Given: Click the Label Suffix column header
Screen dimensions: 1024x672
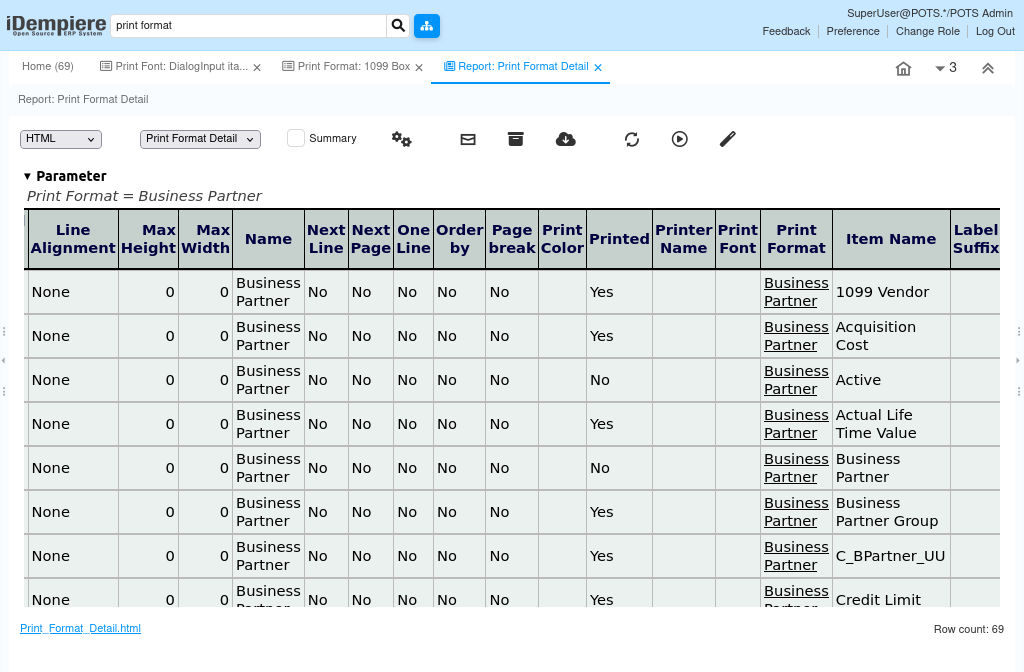Looking at the screenshot, I should point(976,239).
